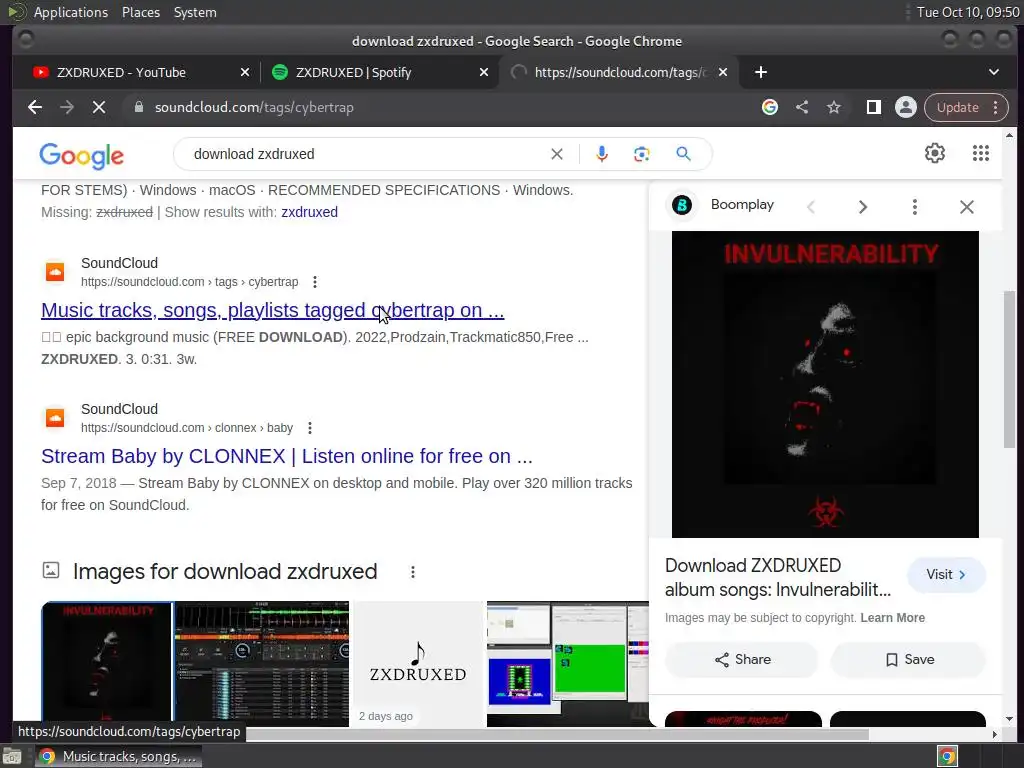Viewport: 1024px width, 768px height.
Task: Click the Visit button for Boomplay
Action: coord(946,575)
